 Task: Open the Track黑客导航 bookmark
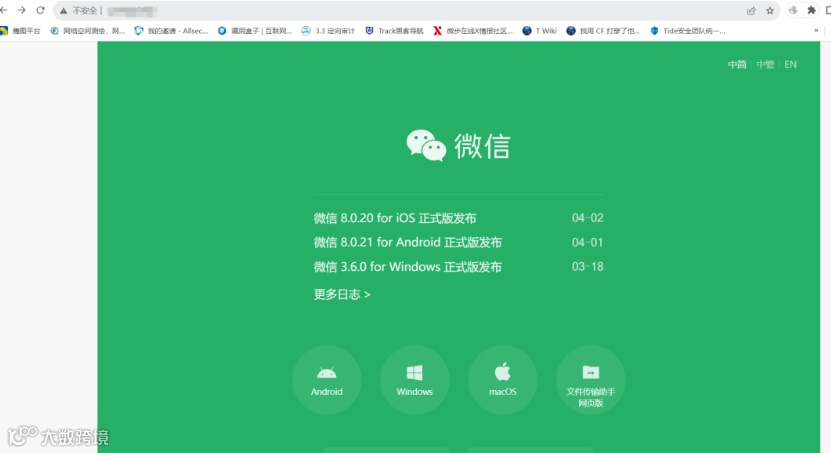click(x=394, y=31)
